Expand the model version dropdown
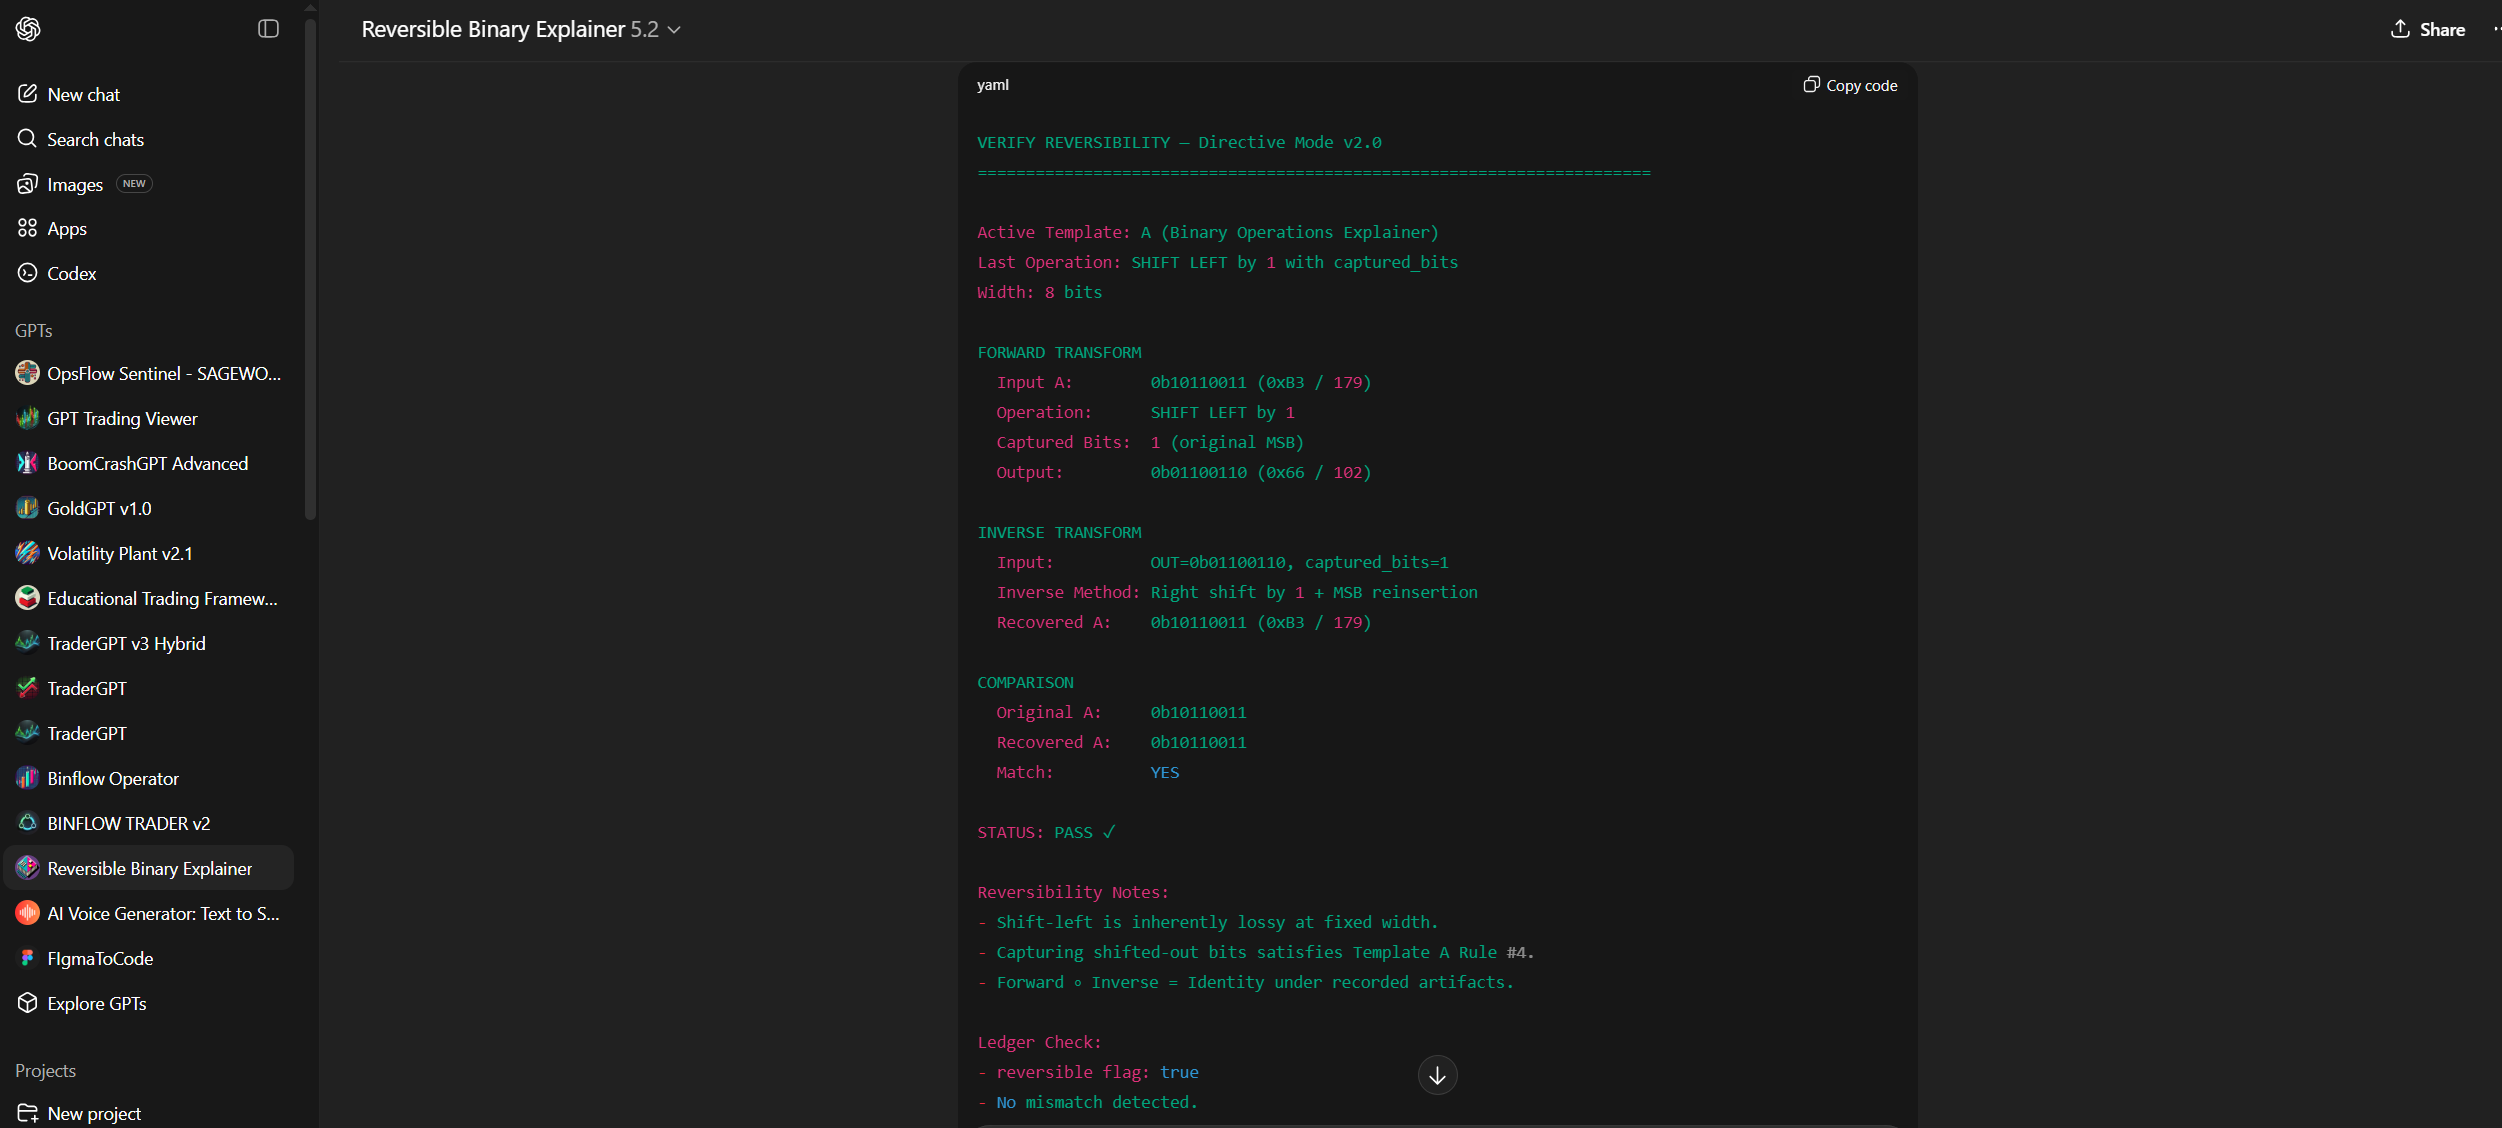This screenshot has width=2502, height=1128. (x=673, y=30)
